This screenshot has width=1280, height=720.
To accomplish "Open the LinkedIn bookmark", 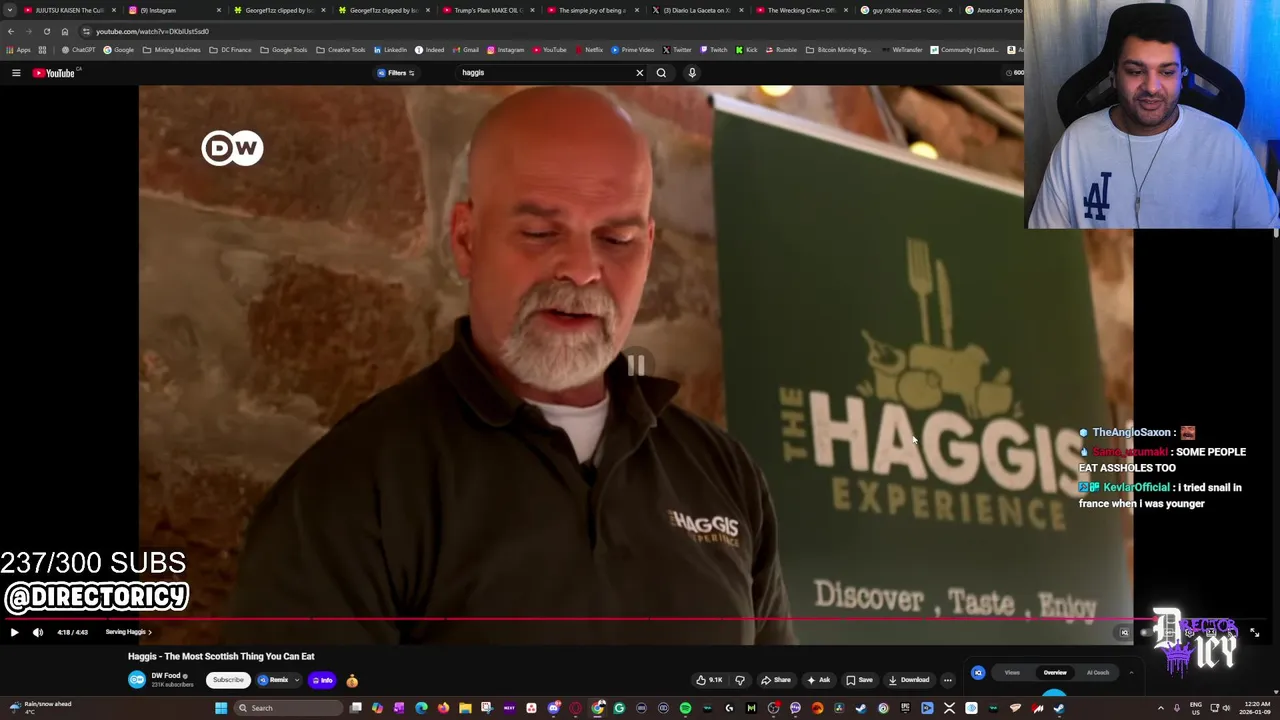I will [390, 50].
